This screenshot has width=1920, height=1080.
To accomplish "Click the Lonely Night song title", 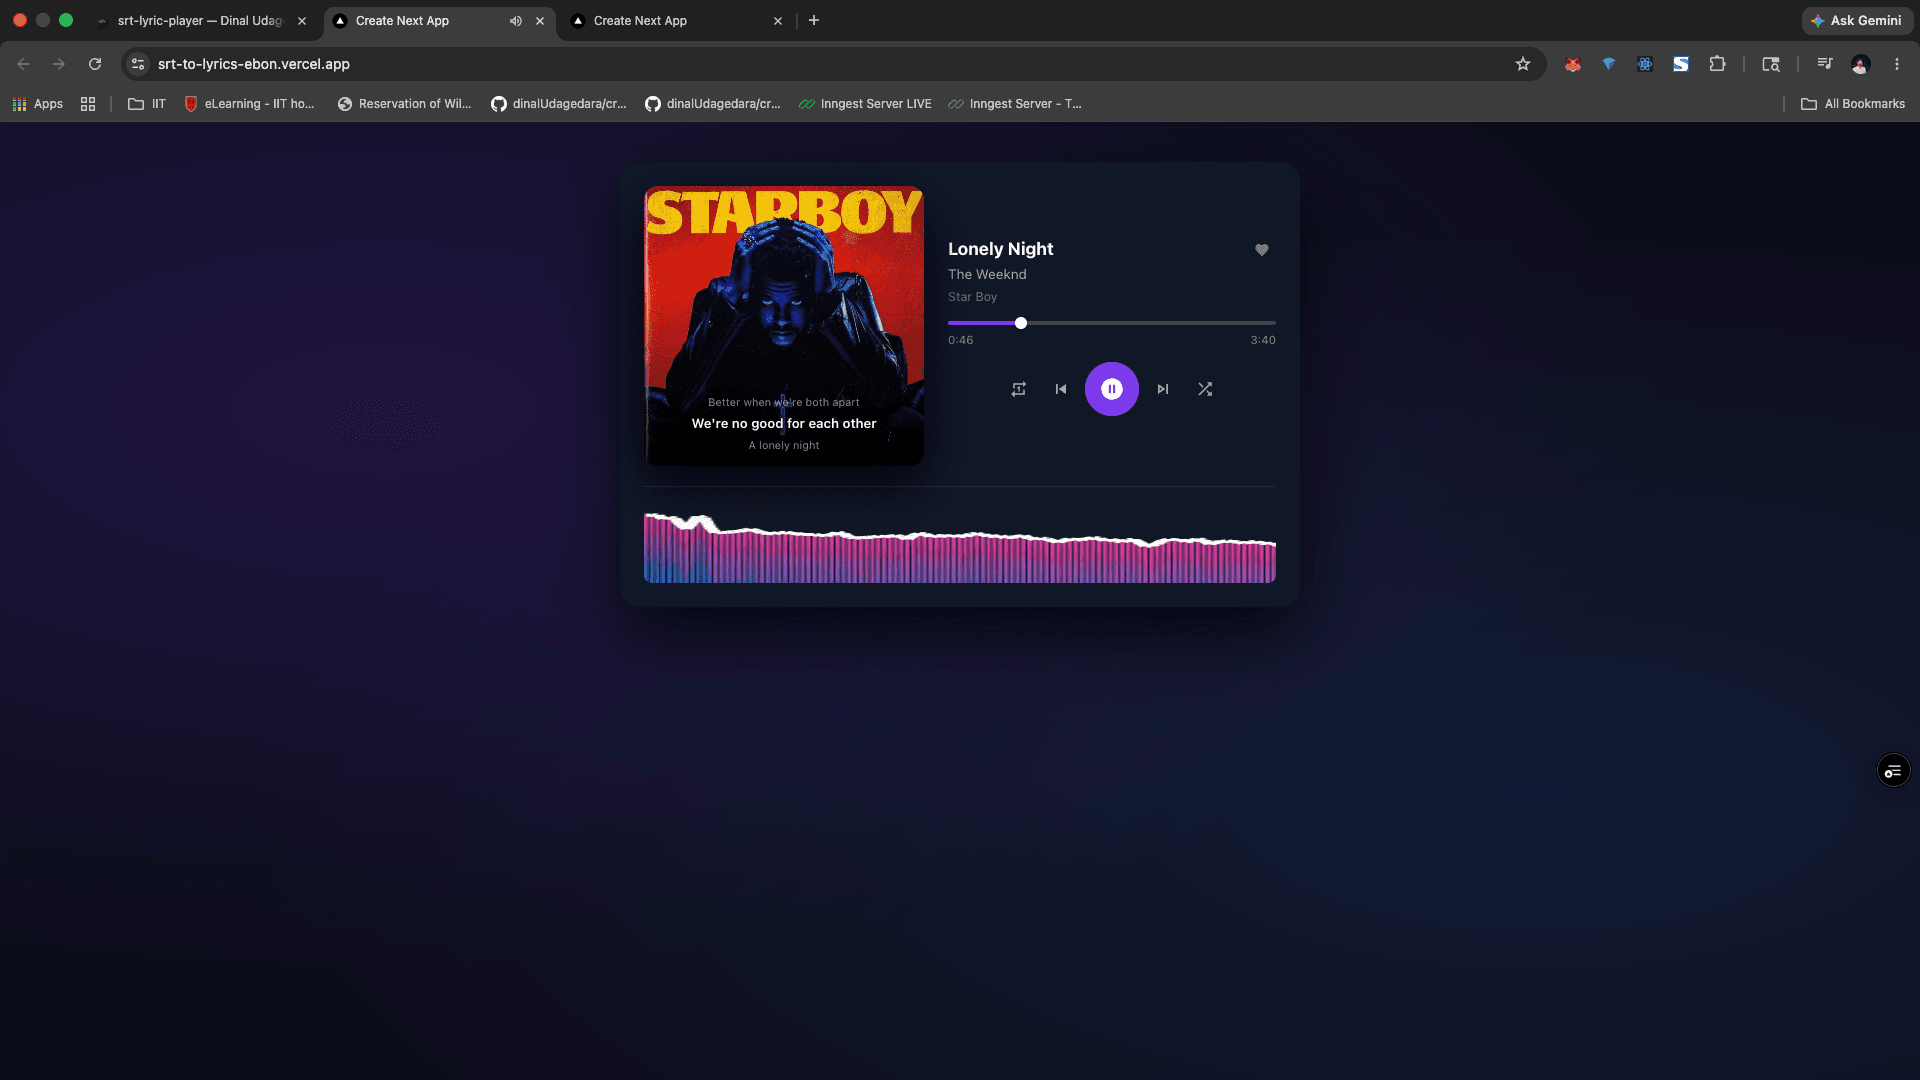I will coord(1000,249).
